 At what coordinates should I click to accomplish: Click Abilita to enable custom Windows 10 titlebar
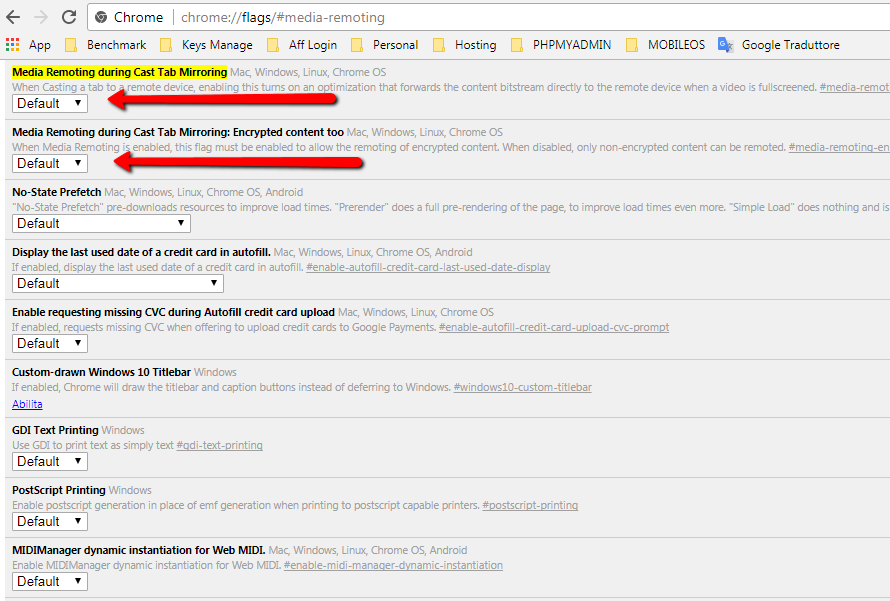(27, 404)
